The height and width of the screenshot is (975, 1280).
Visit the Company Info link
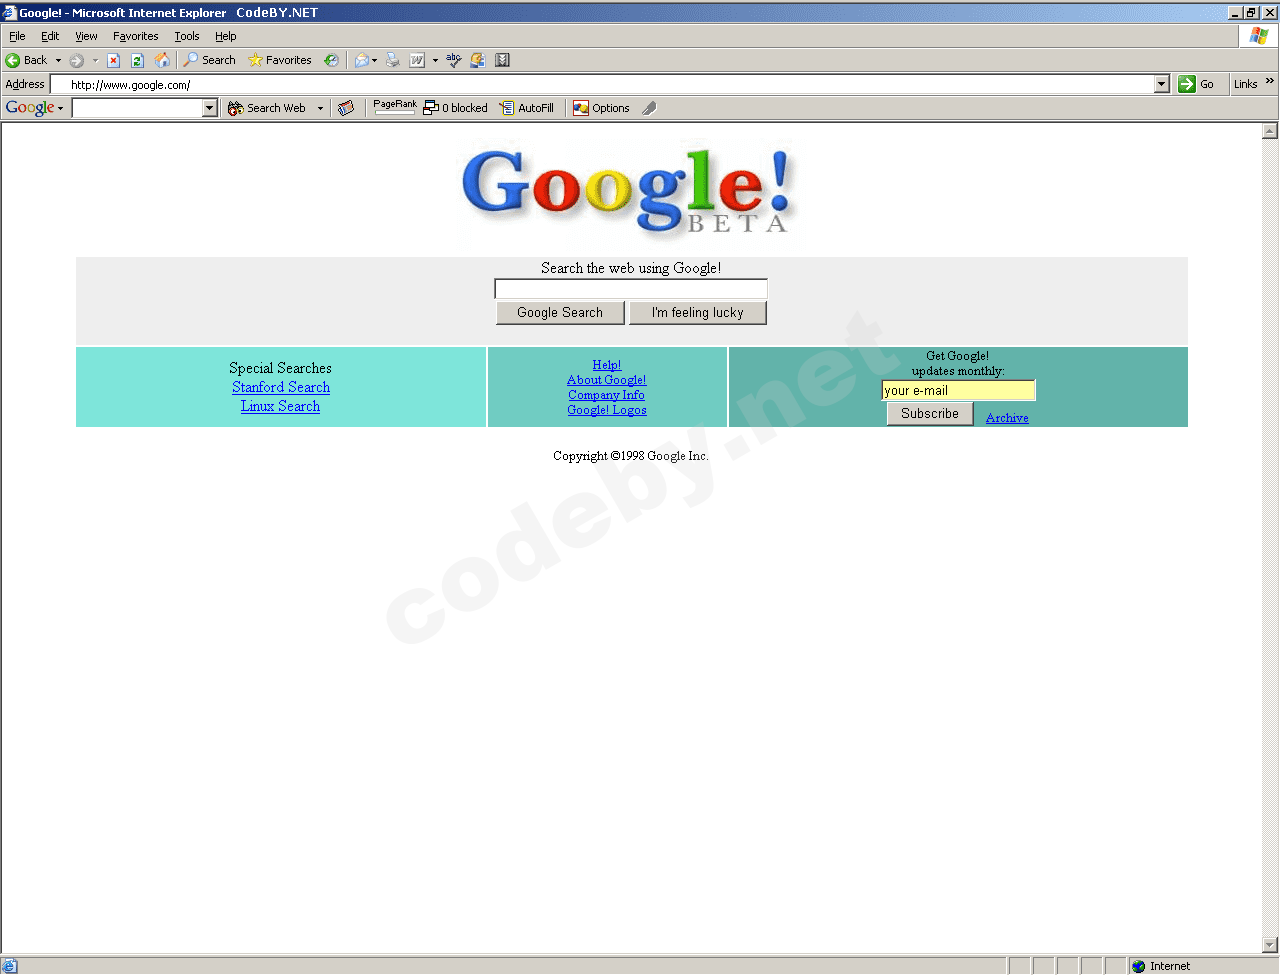607,395
